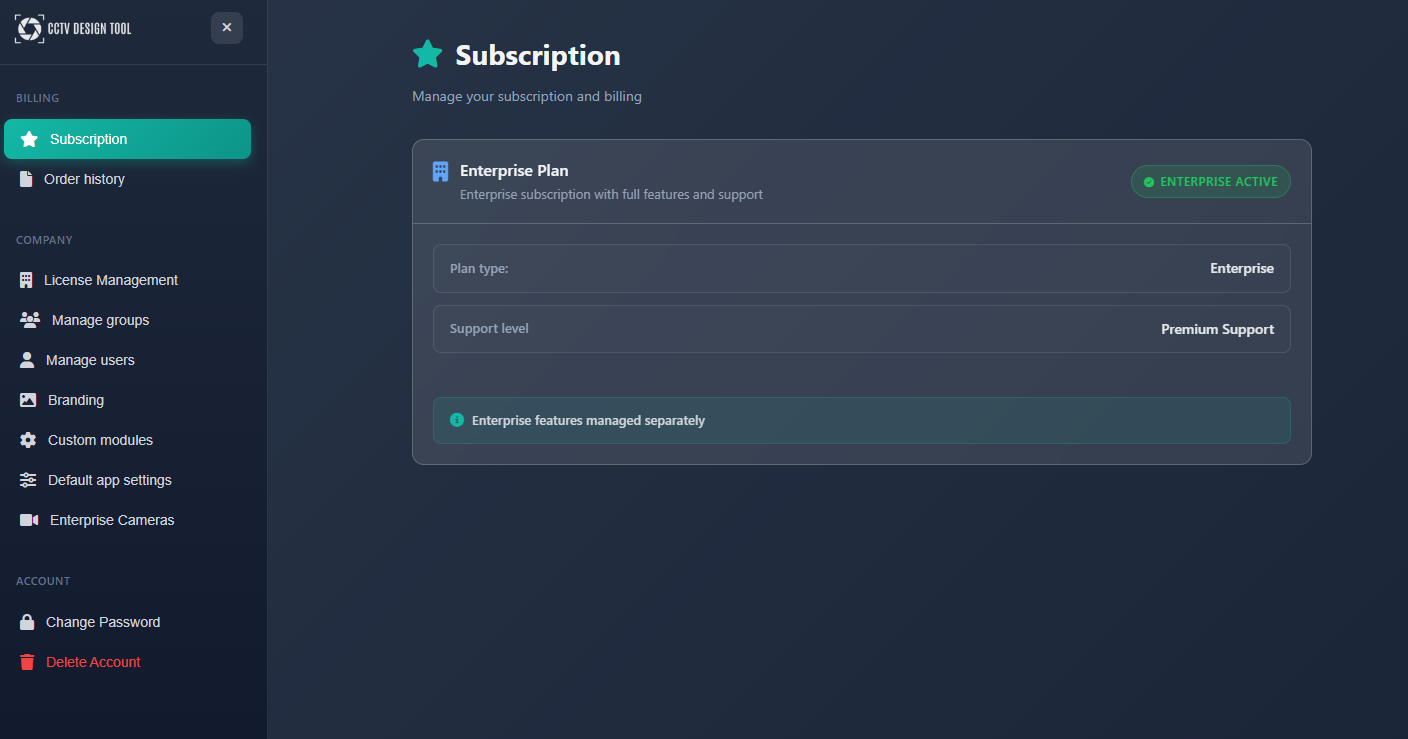Click the Default app settings sliders icon
The height and width of the screenshot is (739, 1408).
27,480
